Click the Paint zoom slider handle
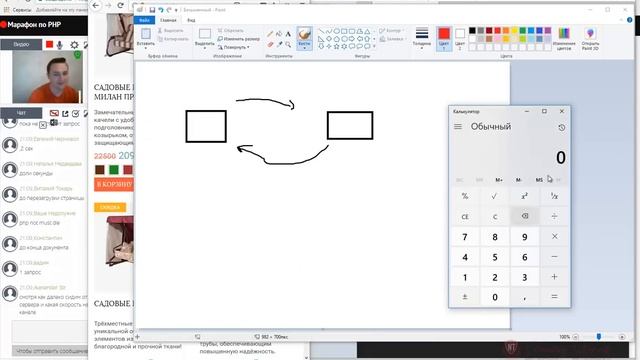The width and height of the screenshot is (640, 360). pos(599,337)
